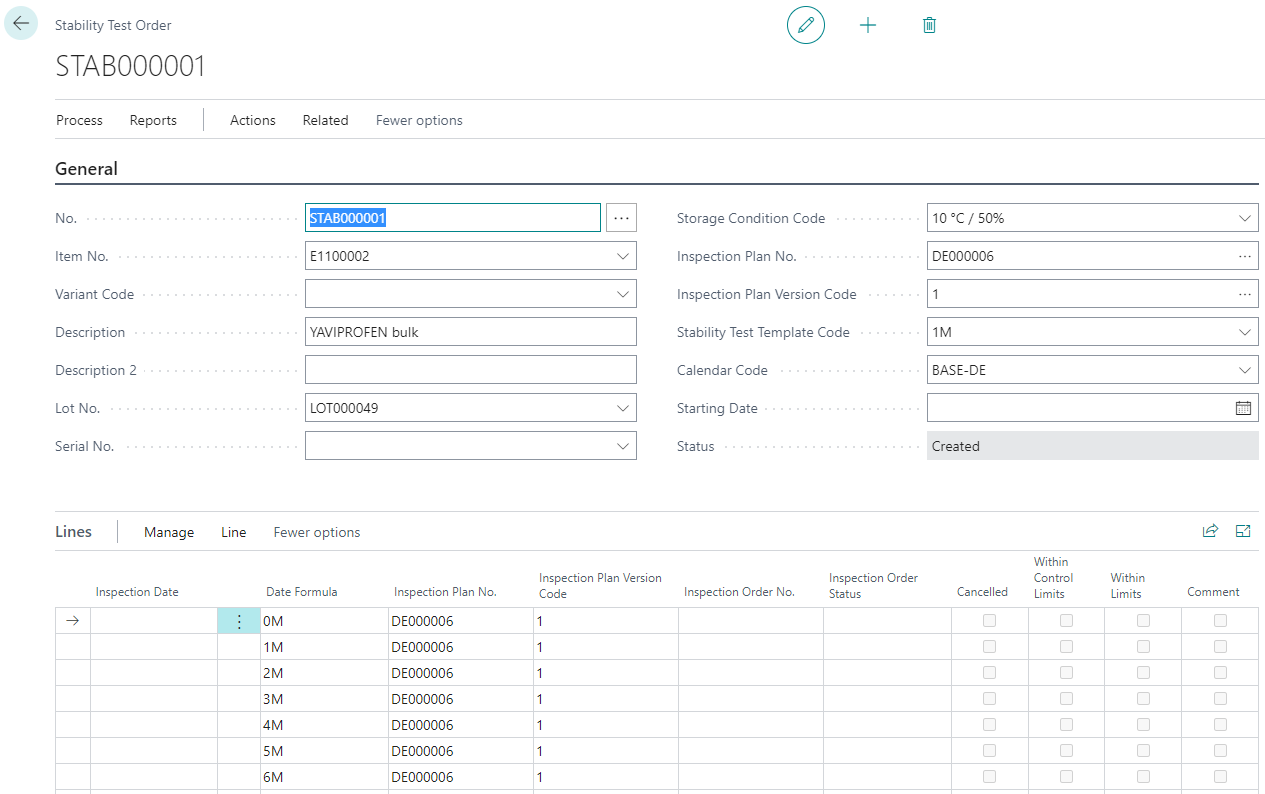1265x794 pixels.
Task: Open the Storage Condition Code dropdown
Action: point(1245,218)
